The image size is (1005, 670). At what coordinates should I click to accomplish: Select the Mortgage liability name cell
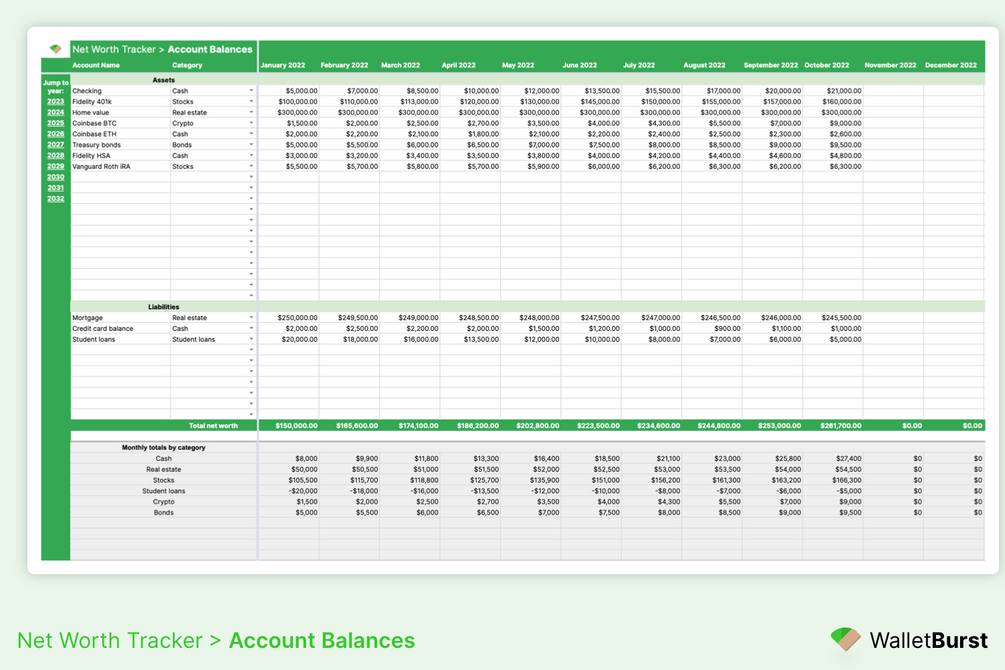point(120,317)
